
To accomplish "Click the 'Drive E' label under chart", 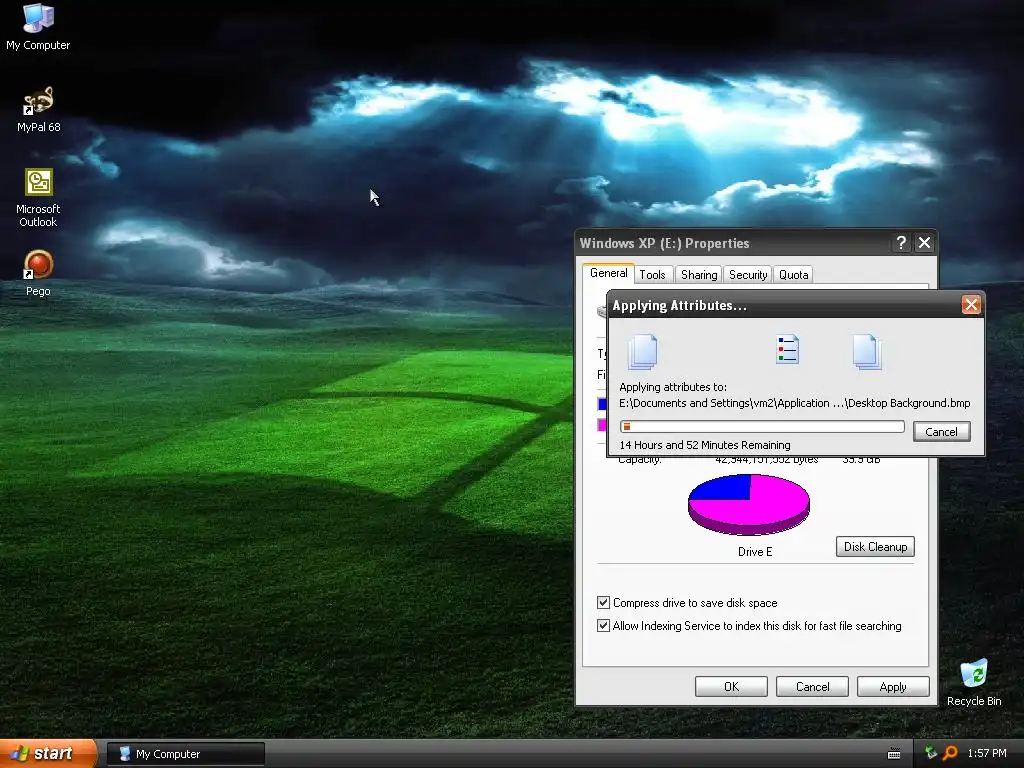I will pyautogui.click(x=755, y=552).
